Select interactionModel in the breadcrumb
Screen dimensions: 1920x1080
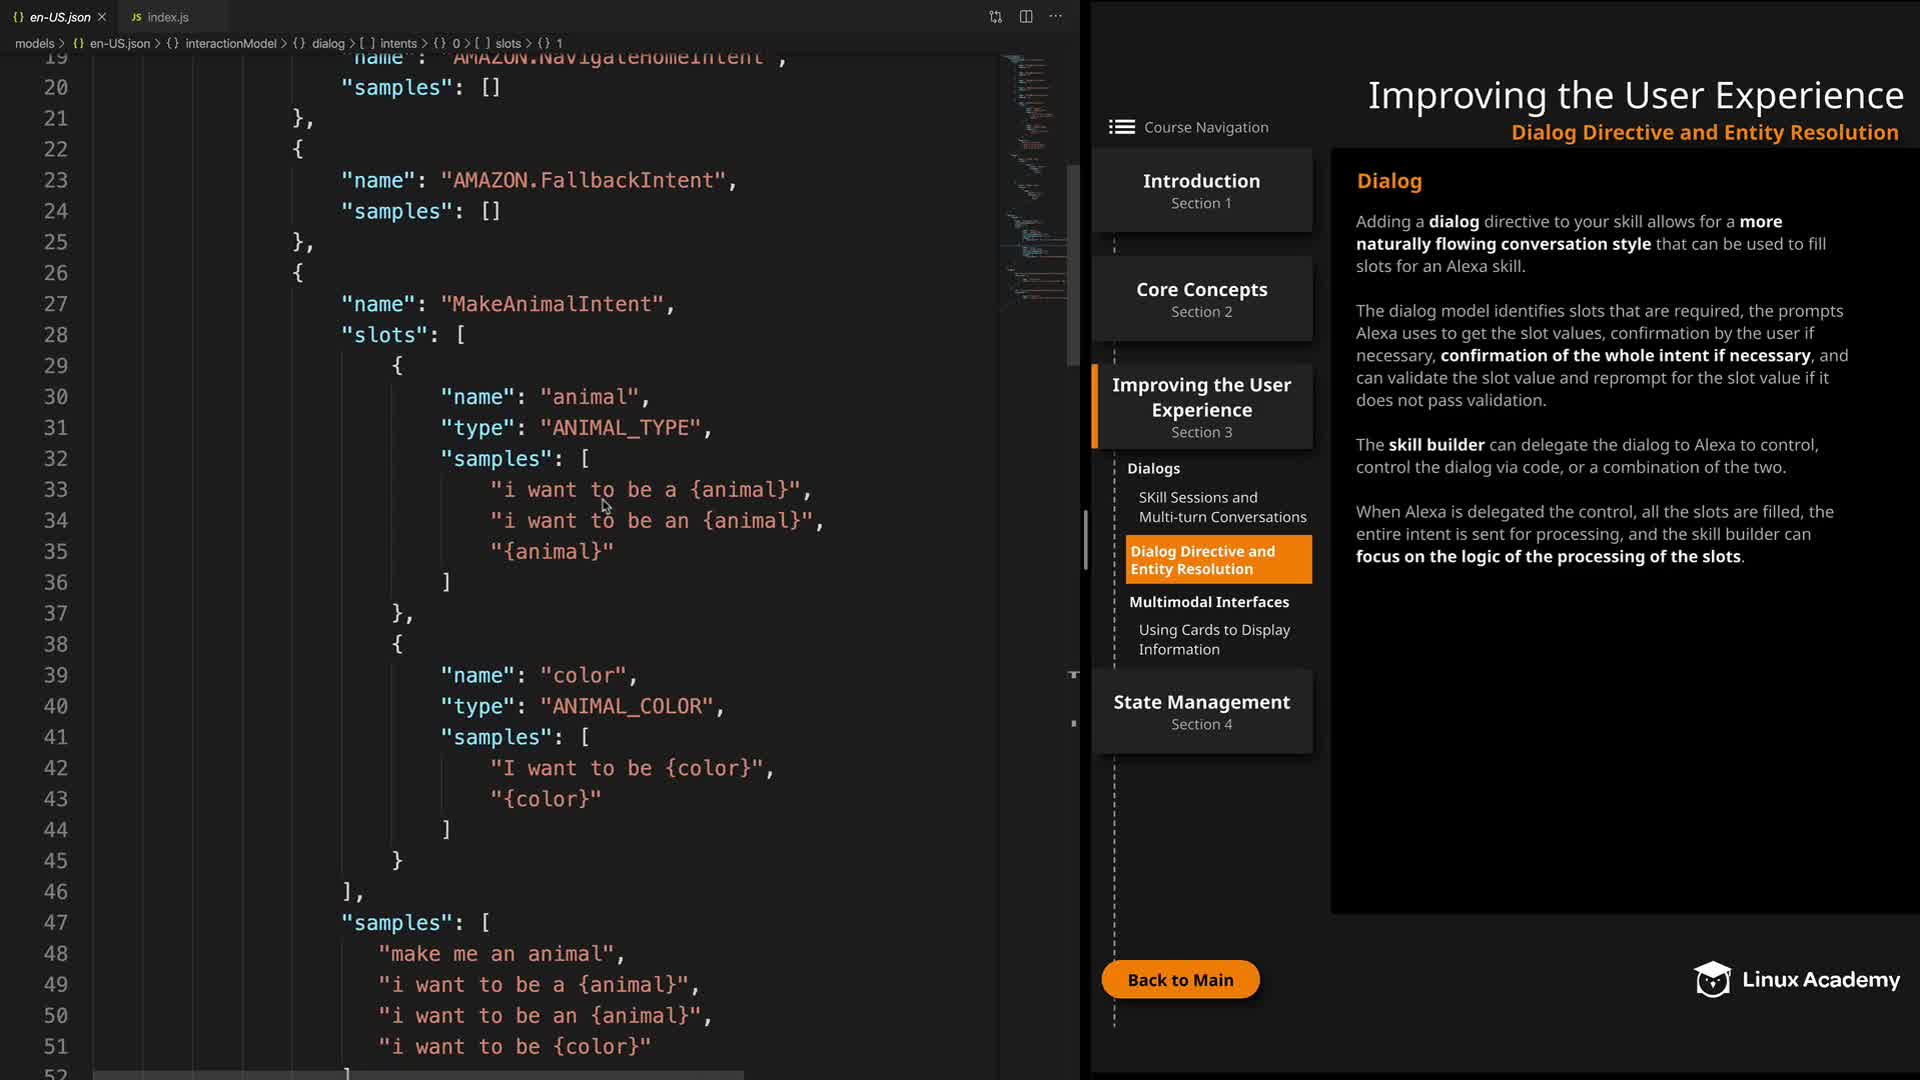click(230, 43)
